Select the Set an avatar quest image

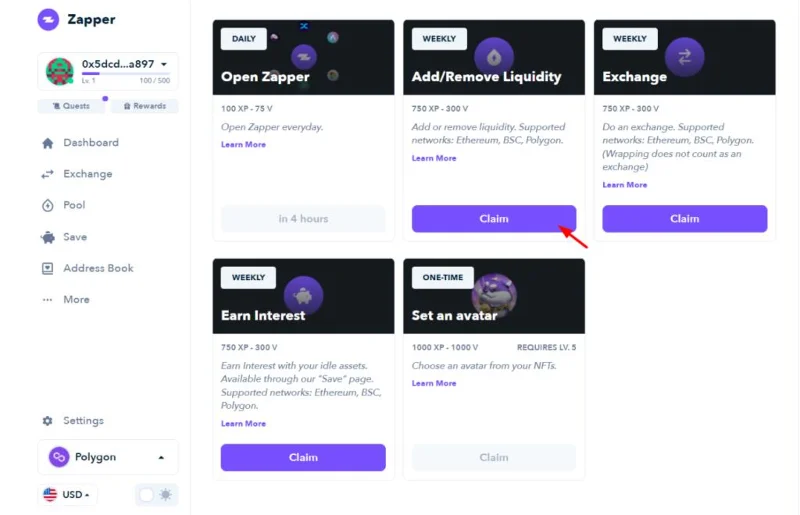(494, 296)
